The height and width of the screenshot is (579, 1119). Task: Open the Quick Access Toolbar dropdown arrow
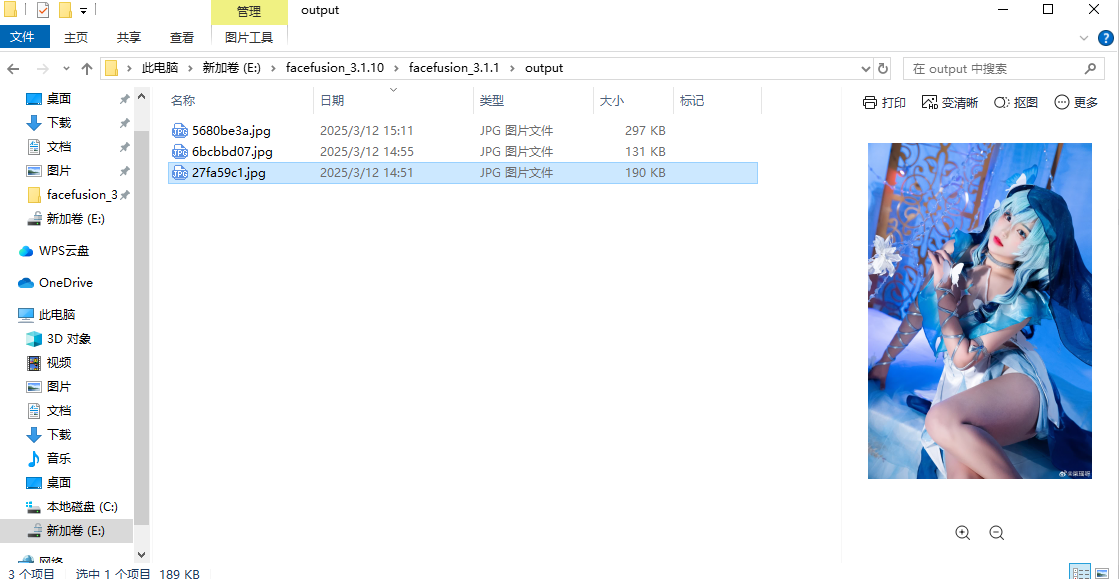coord(83,11)
